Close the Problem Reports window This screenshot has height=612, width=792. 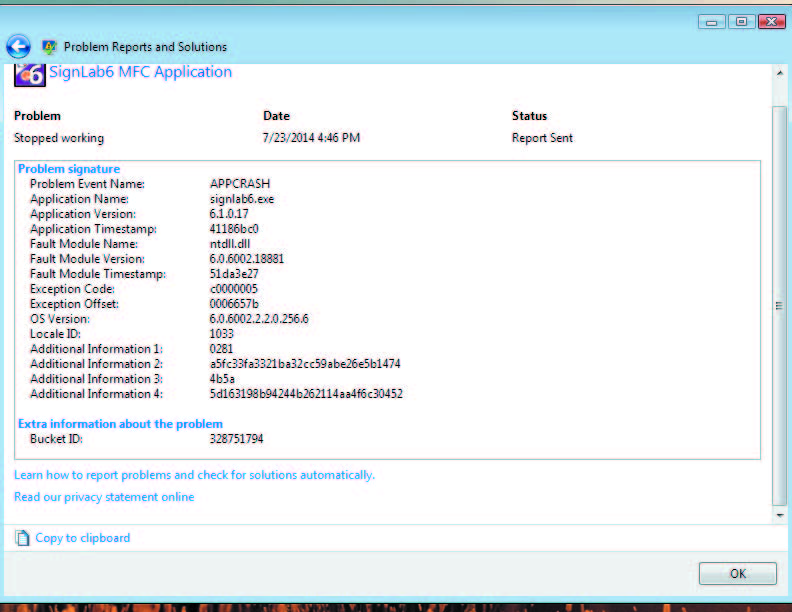(771, 22)
